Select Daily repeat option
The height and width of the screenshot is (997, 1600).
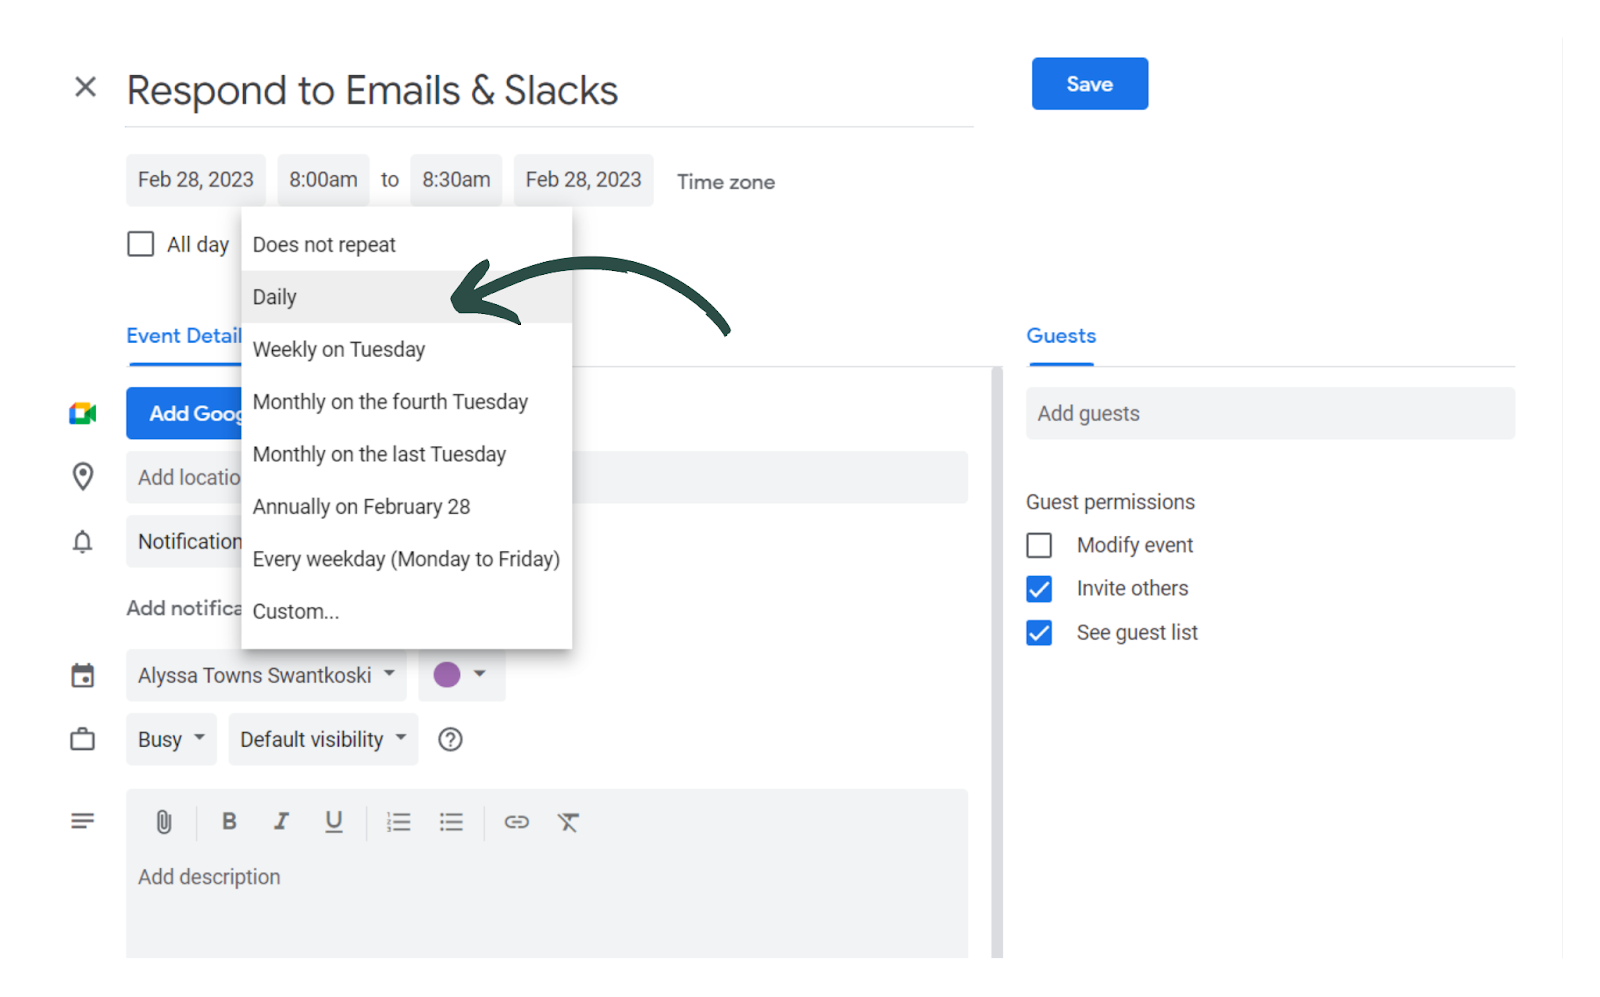tap(407, 297)
